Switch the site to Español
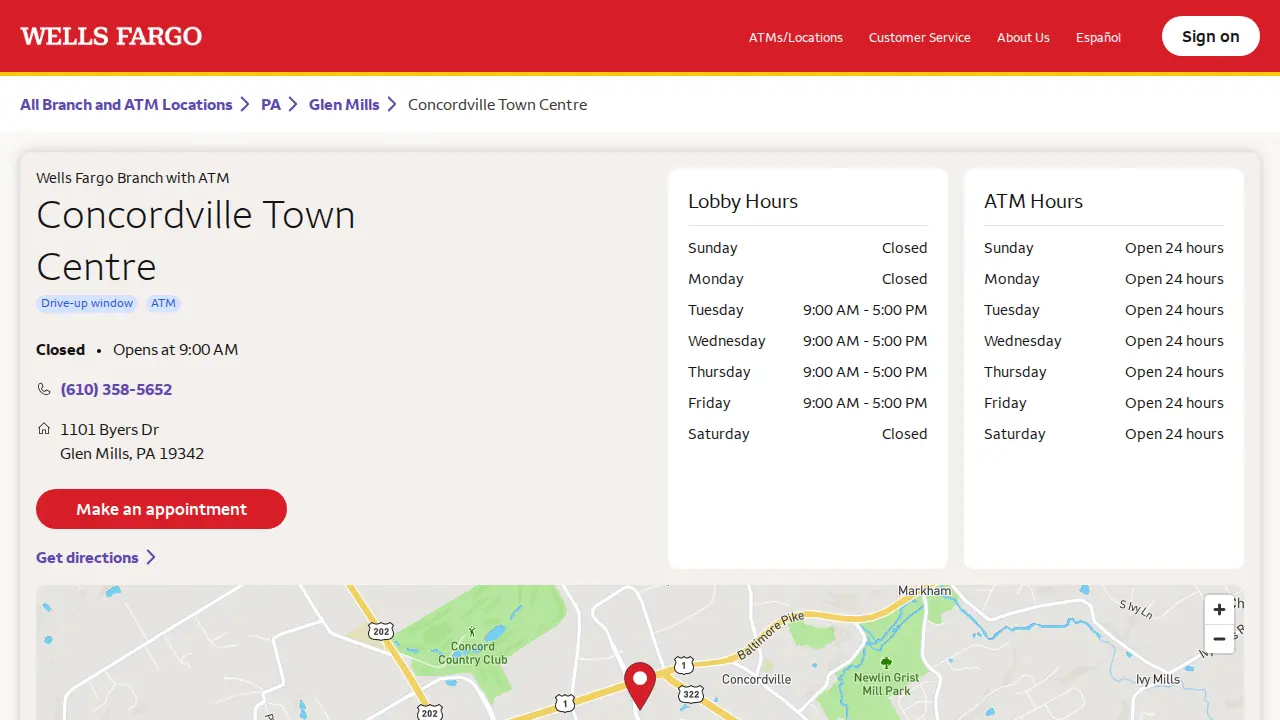 (1098, 37)
